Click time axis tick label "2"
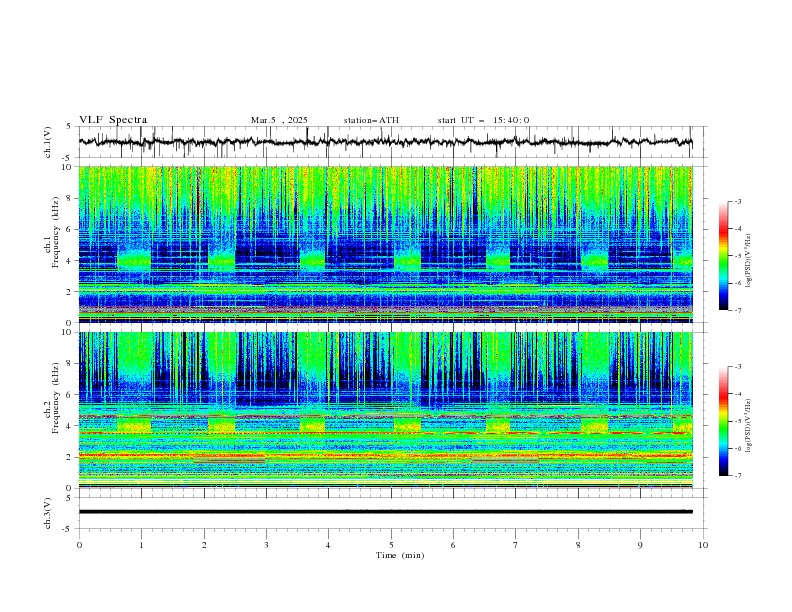 click(x=204, y=545)
